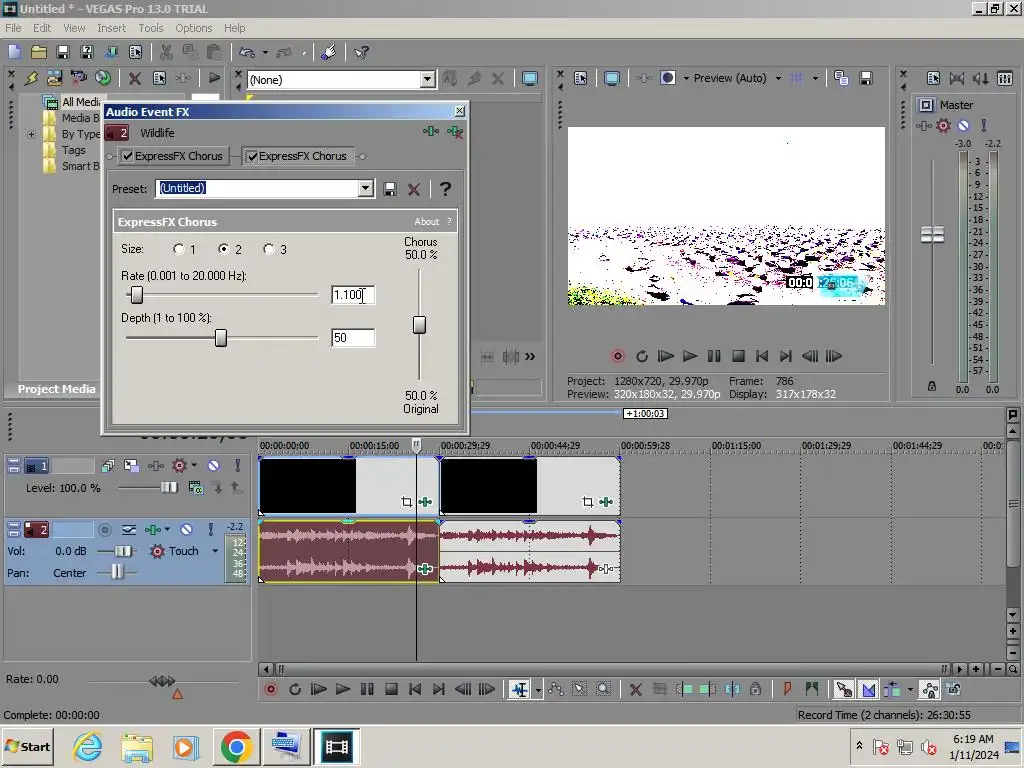Launch Google Chrome from taskbar
The width and height of the screenshot is (1024, 768).
(236, 746)
